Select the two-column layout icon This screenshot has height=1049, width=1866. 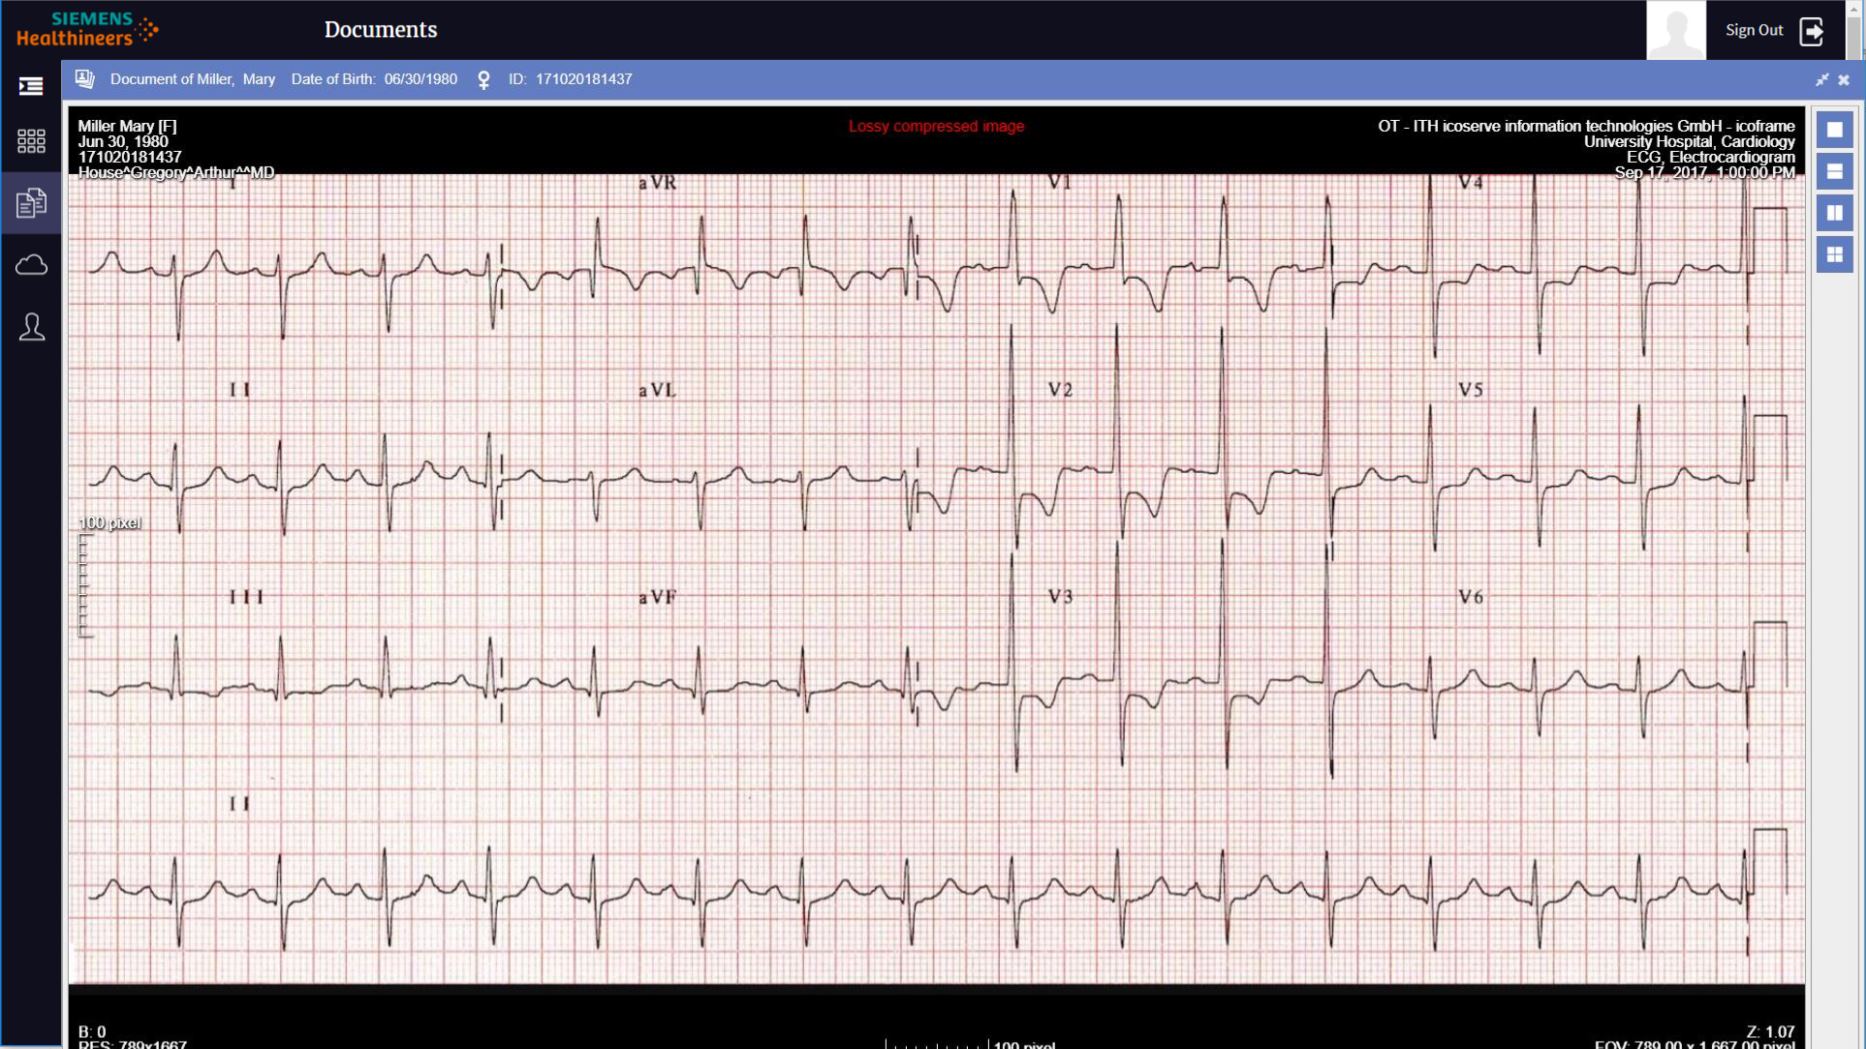pyautogui.click(x=1835, y=212)
